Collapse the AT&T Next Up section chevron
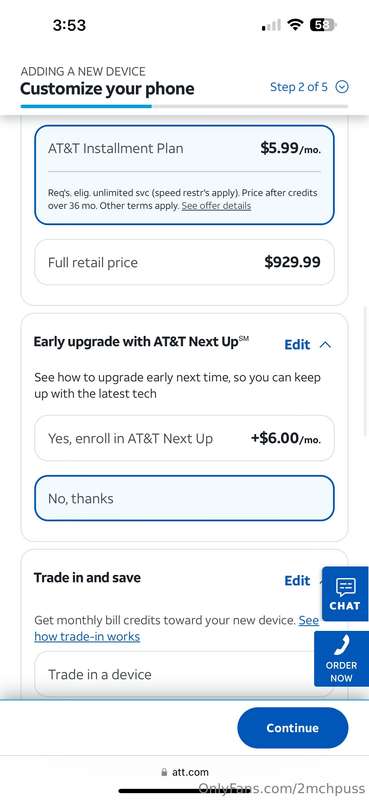Image resolution: width=369 pixels, height=800 pixels. (x=325, y=345)
